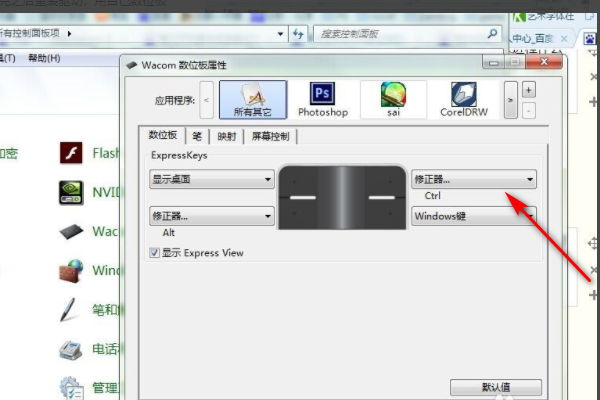Image resolution: width=600 pixels, height=400 pixels.
Task: Open the administrative tools gear icon
Action: click(x=71, y=388)
